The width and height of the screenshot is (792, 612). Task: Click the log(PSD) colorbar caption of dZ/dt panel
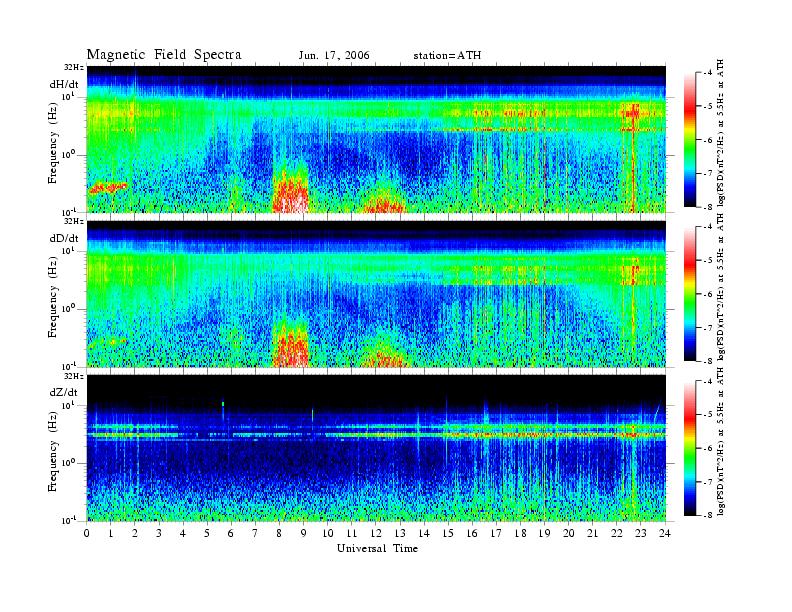721,441
